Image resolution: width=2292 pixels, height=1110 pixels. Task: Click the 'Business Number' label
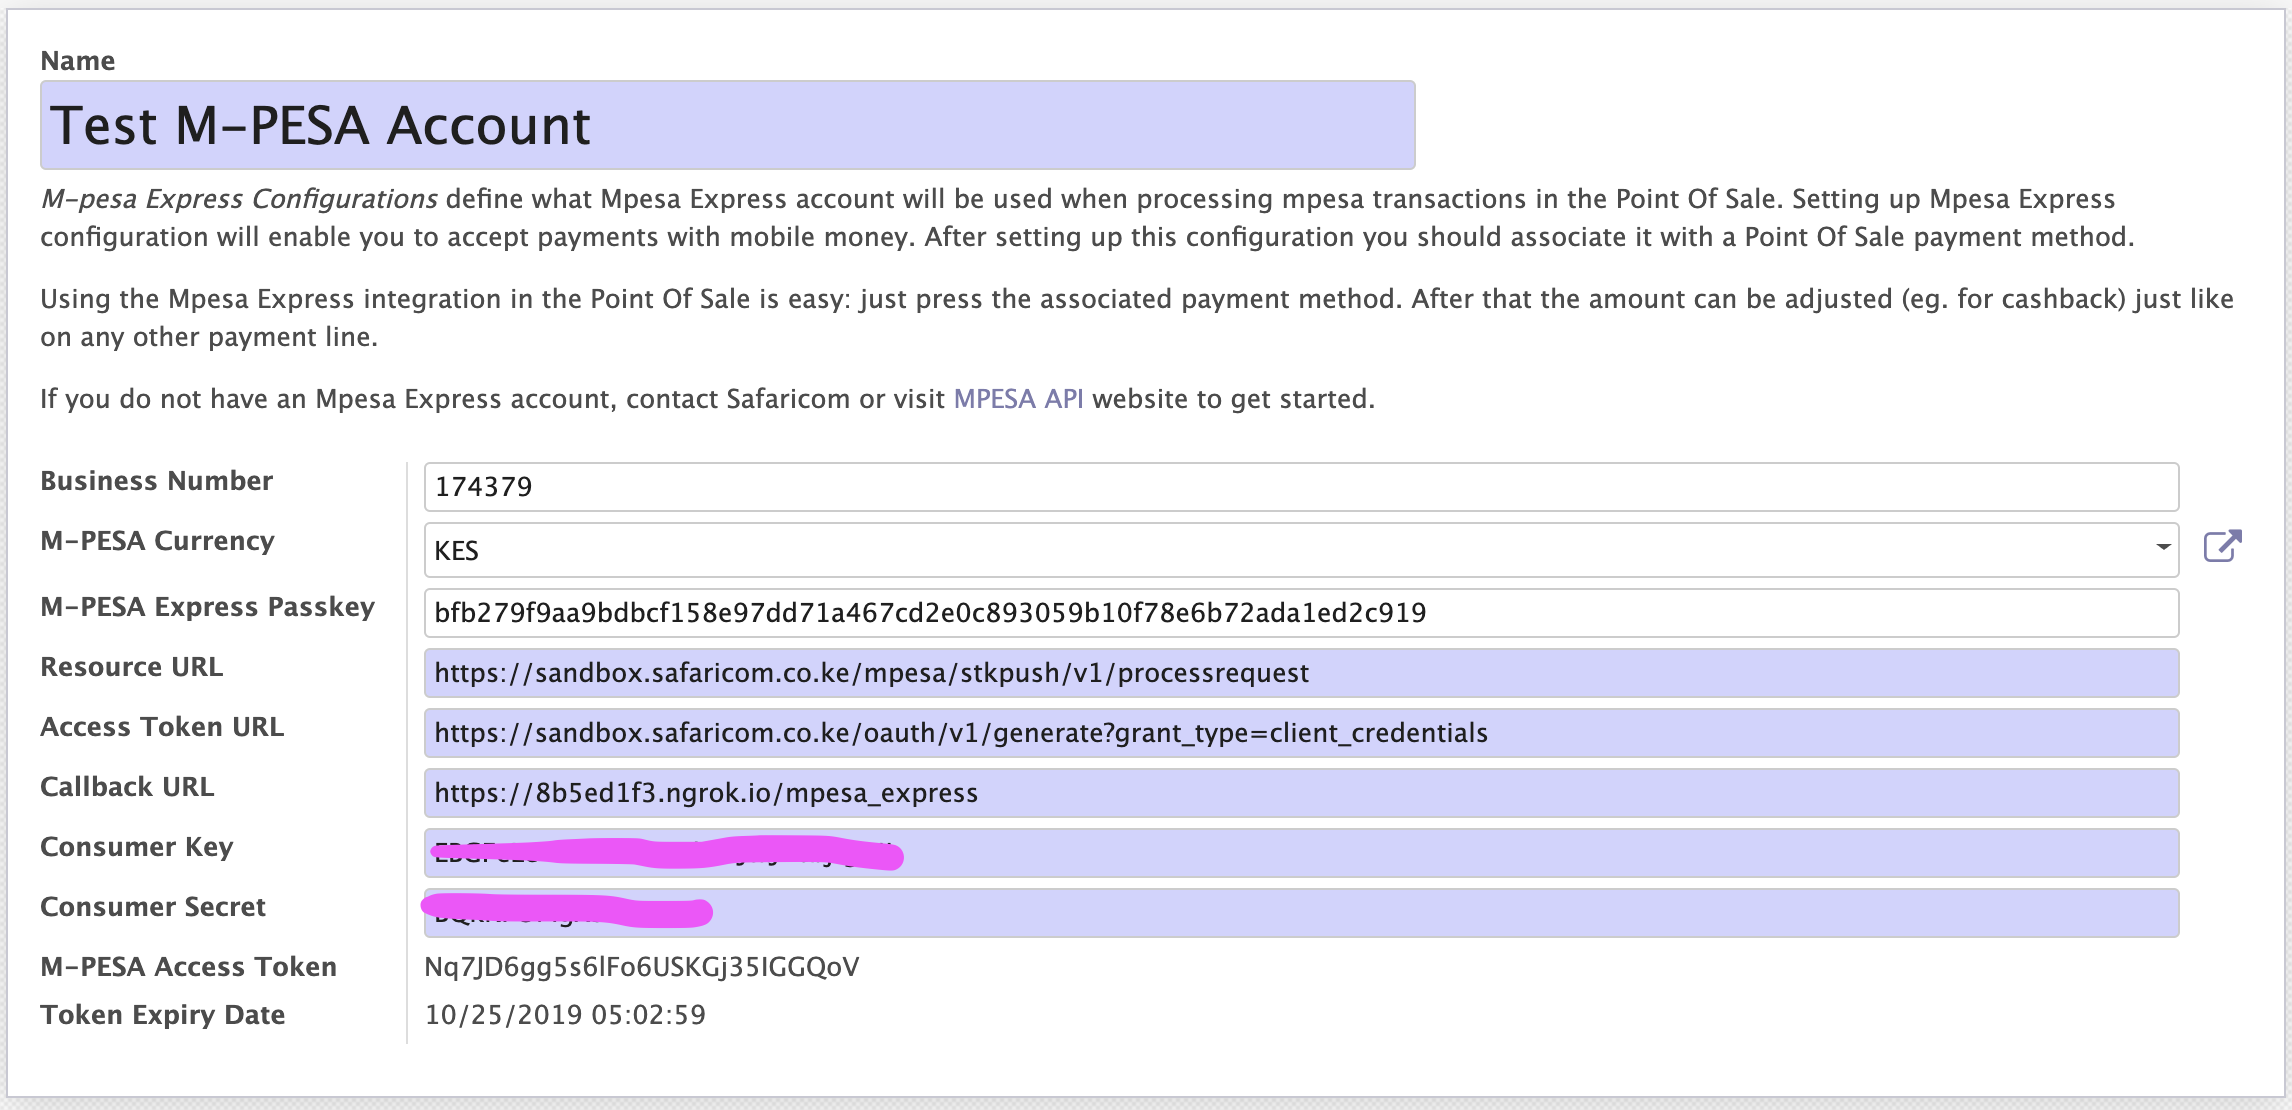(156, 481)
